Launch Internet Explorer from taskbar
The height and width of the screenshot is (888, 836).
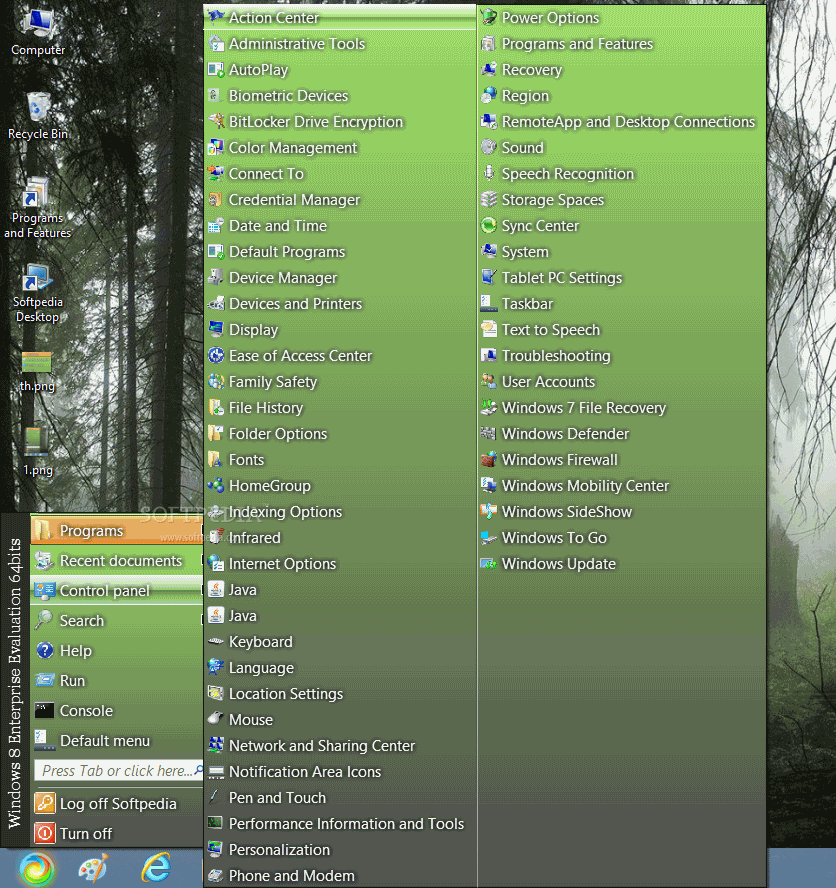coord(156,868)
